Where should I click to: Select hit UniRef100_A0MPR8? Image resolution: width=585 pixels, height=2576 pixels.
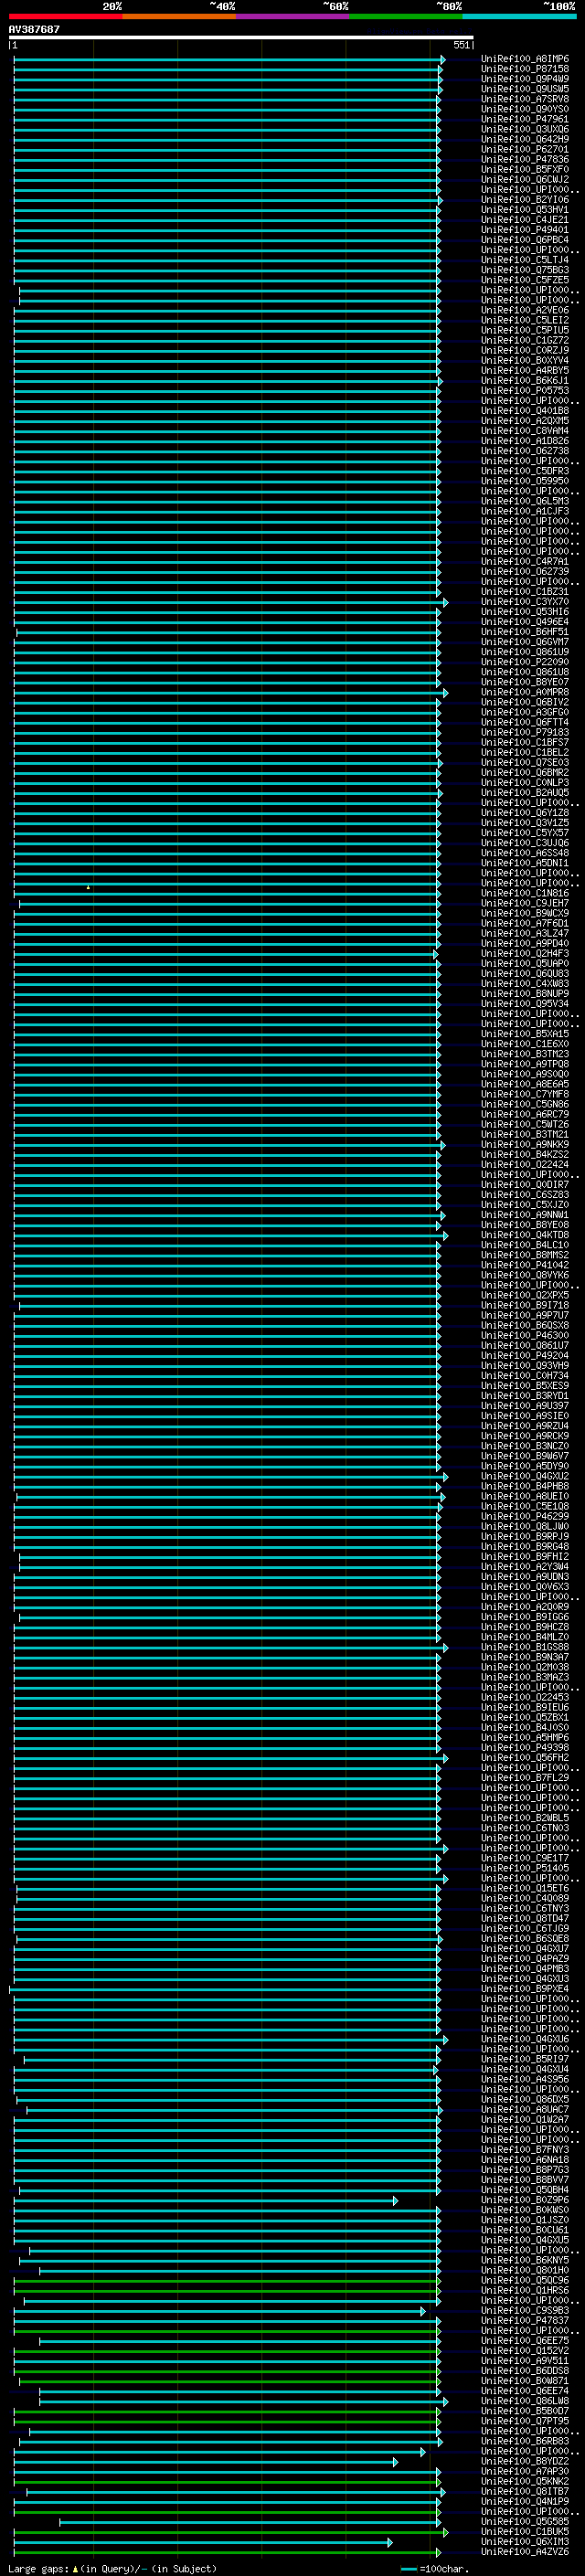524,692
